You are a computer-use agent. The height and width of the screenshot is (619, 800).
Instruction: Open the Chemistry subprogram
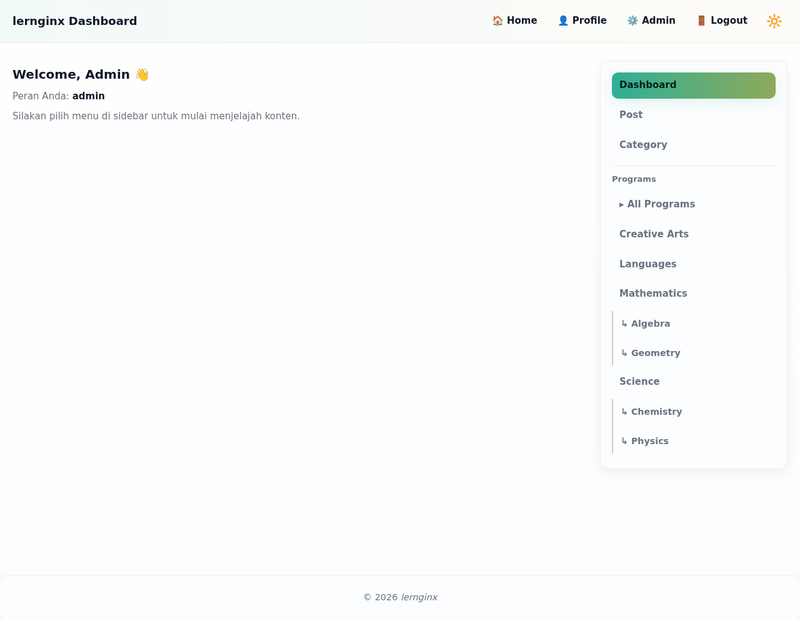[x=694, y=412]
